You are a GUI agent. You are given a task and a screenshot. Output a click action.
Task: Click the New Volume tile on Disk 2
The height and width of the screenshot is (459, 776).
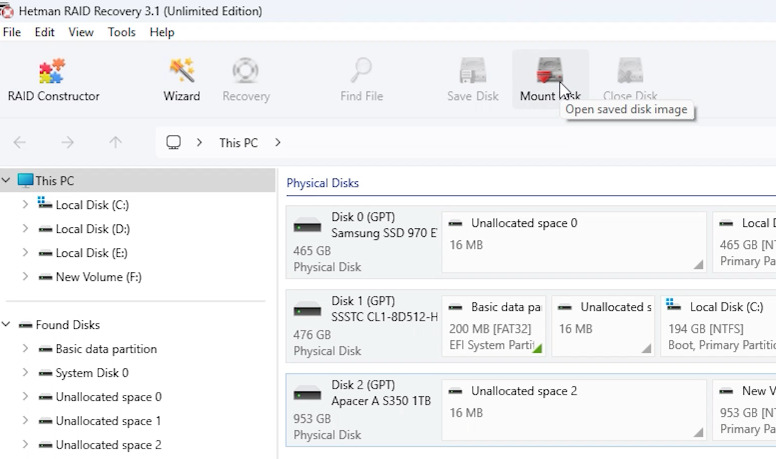pyautogui.click(x=744, y=410)
